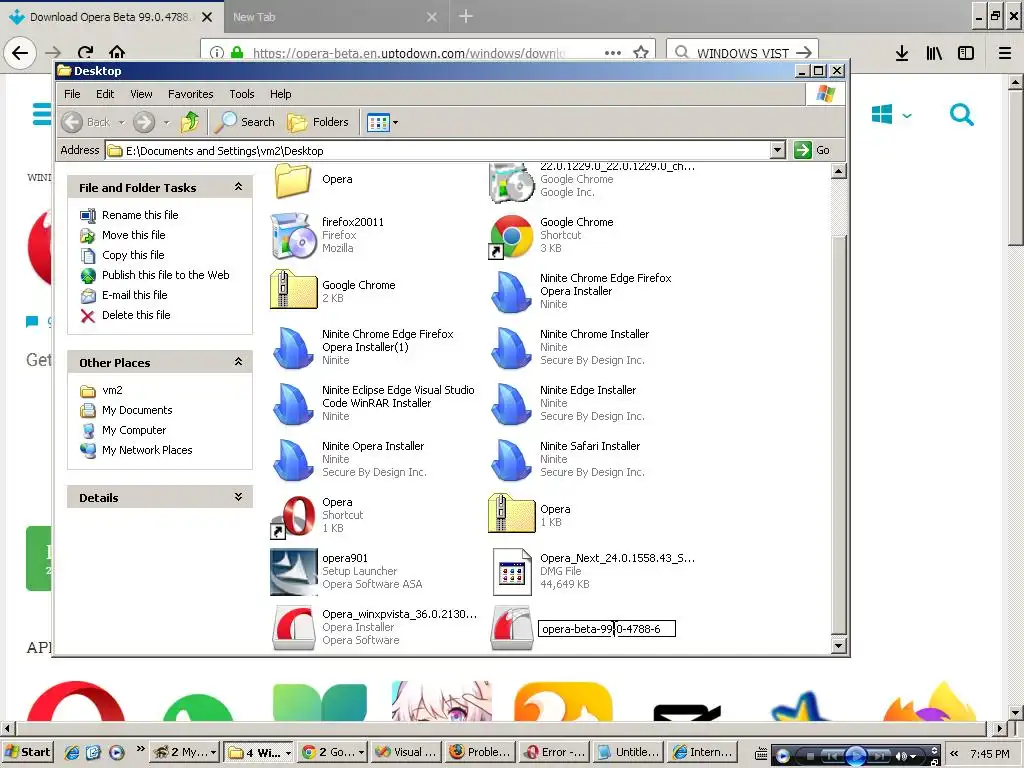1024x768 pixels.
Task: Select the Opera shortcut icon
Action: click(x=294, y=517)
